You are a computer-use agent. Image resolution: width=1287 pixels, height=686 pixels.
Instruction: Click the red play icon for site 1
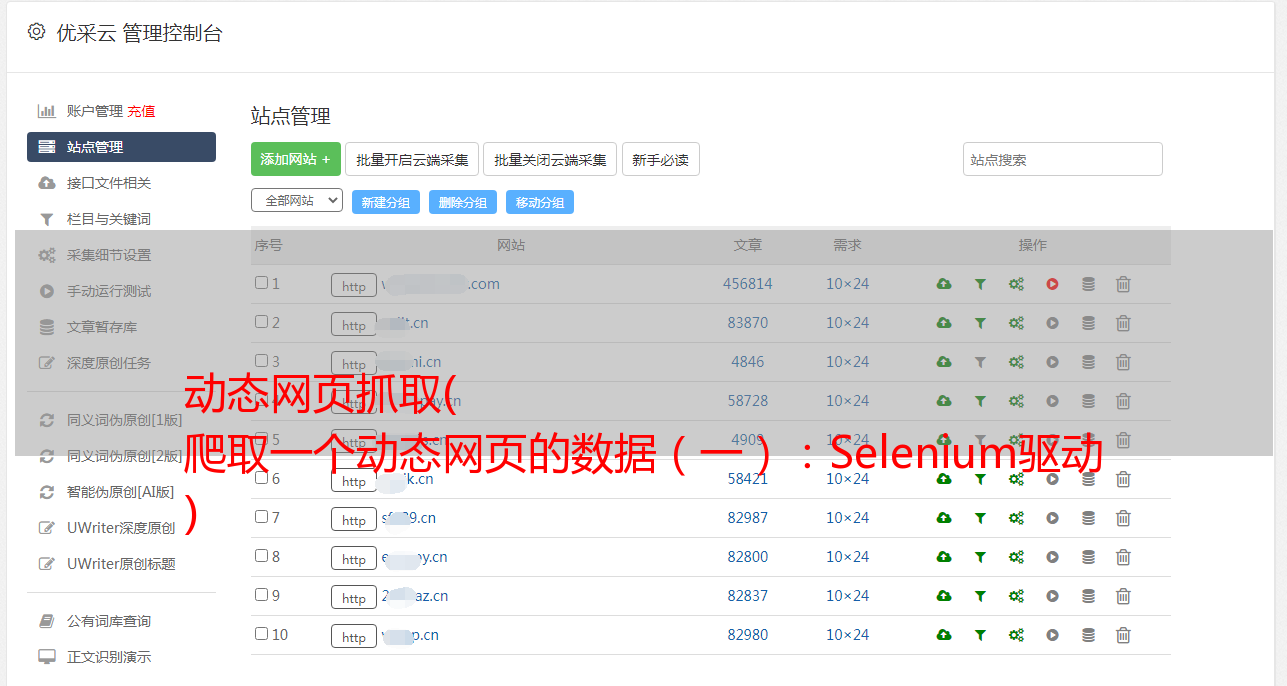tap(1052, 284)
